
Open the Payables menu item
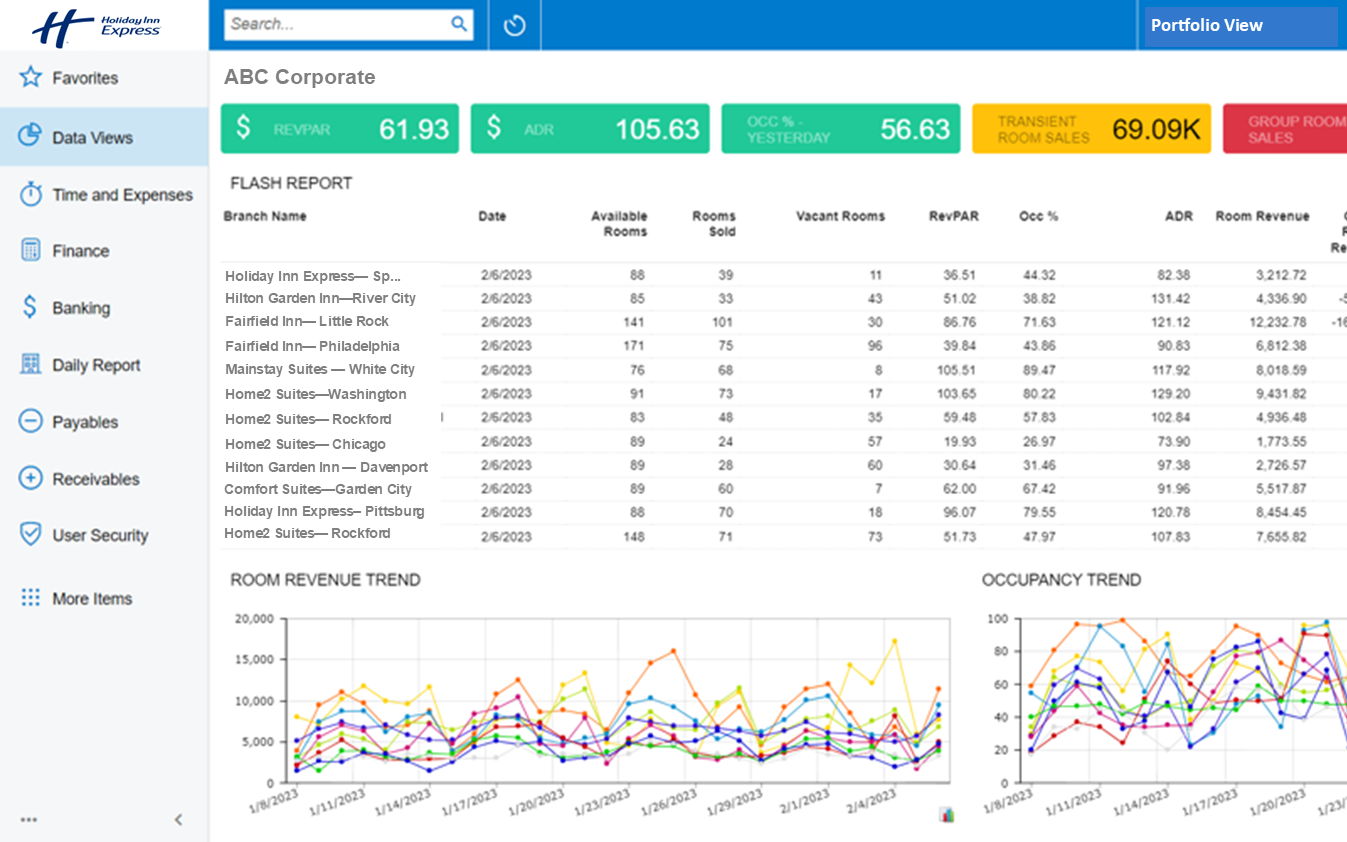(85, 422)
